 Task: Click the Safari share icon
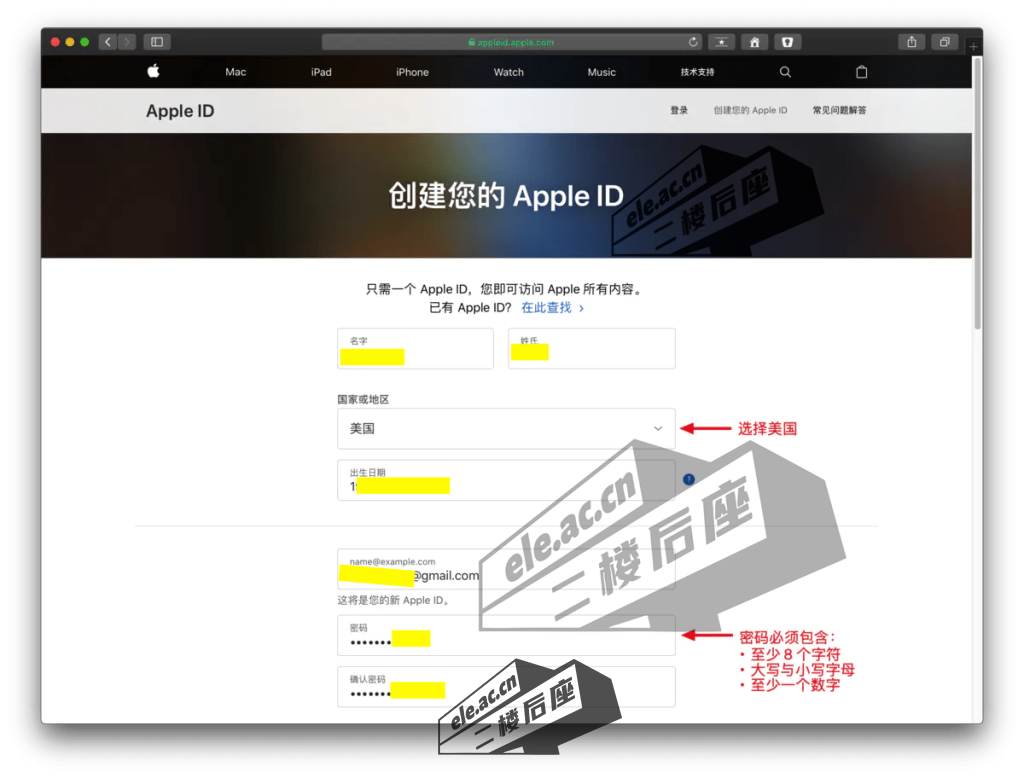[x=911, y=42]
